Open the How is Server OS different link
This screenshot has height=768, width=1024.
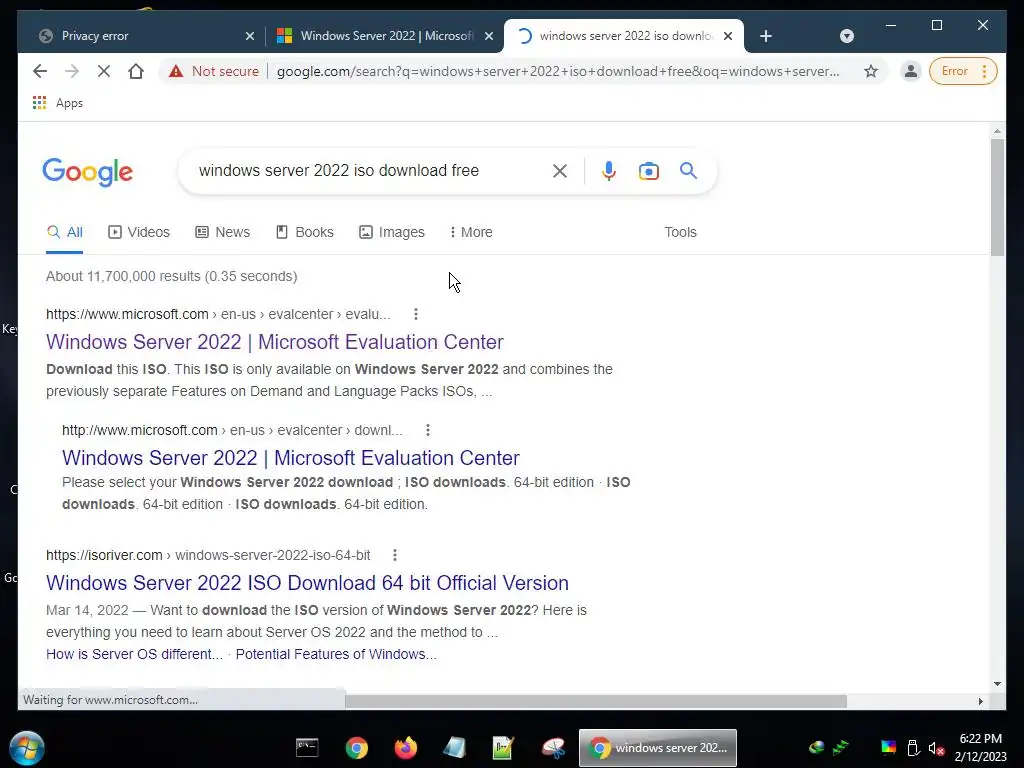134,654
